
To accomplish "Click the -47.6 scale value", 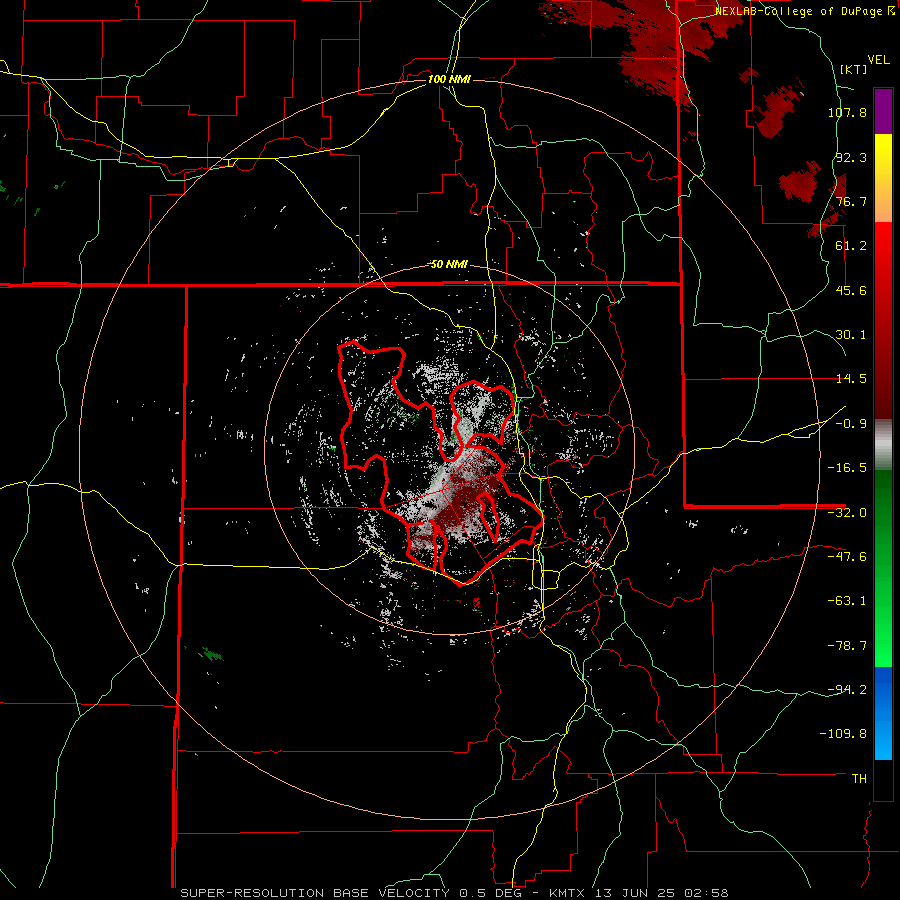I will [x=847, y=557].
